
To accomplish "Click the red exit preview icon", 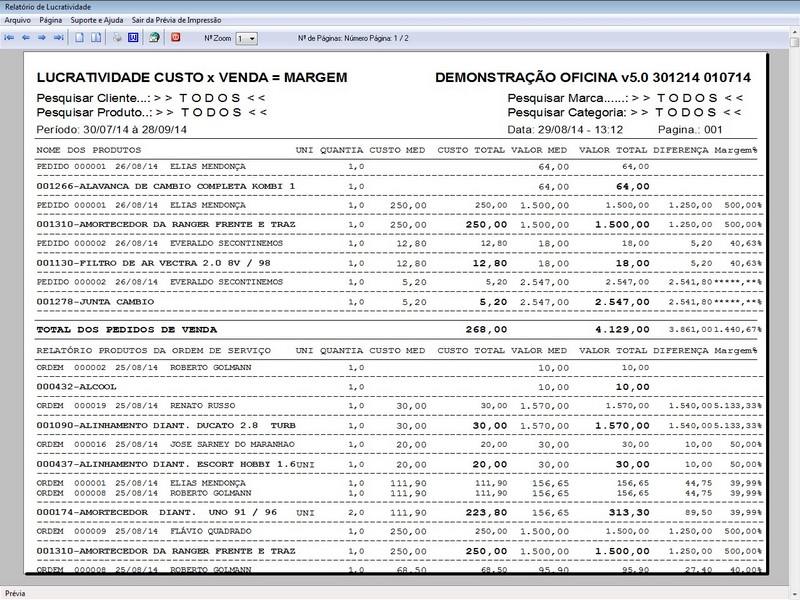I will (176, 37).
